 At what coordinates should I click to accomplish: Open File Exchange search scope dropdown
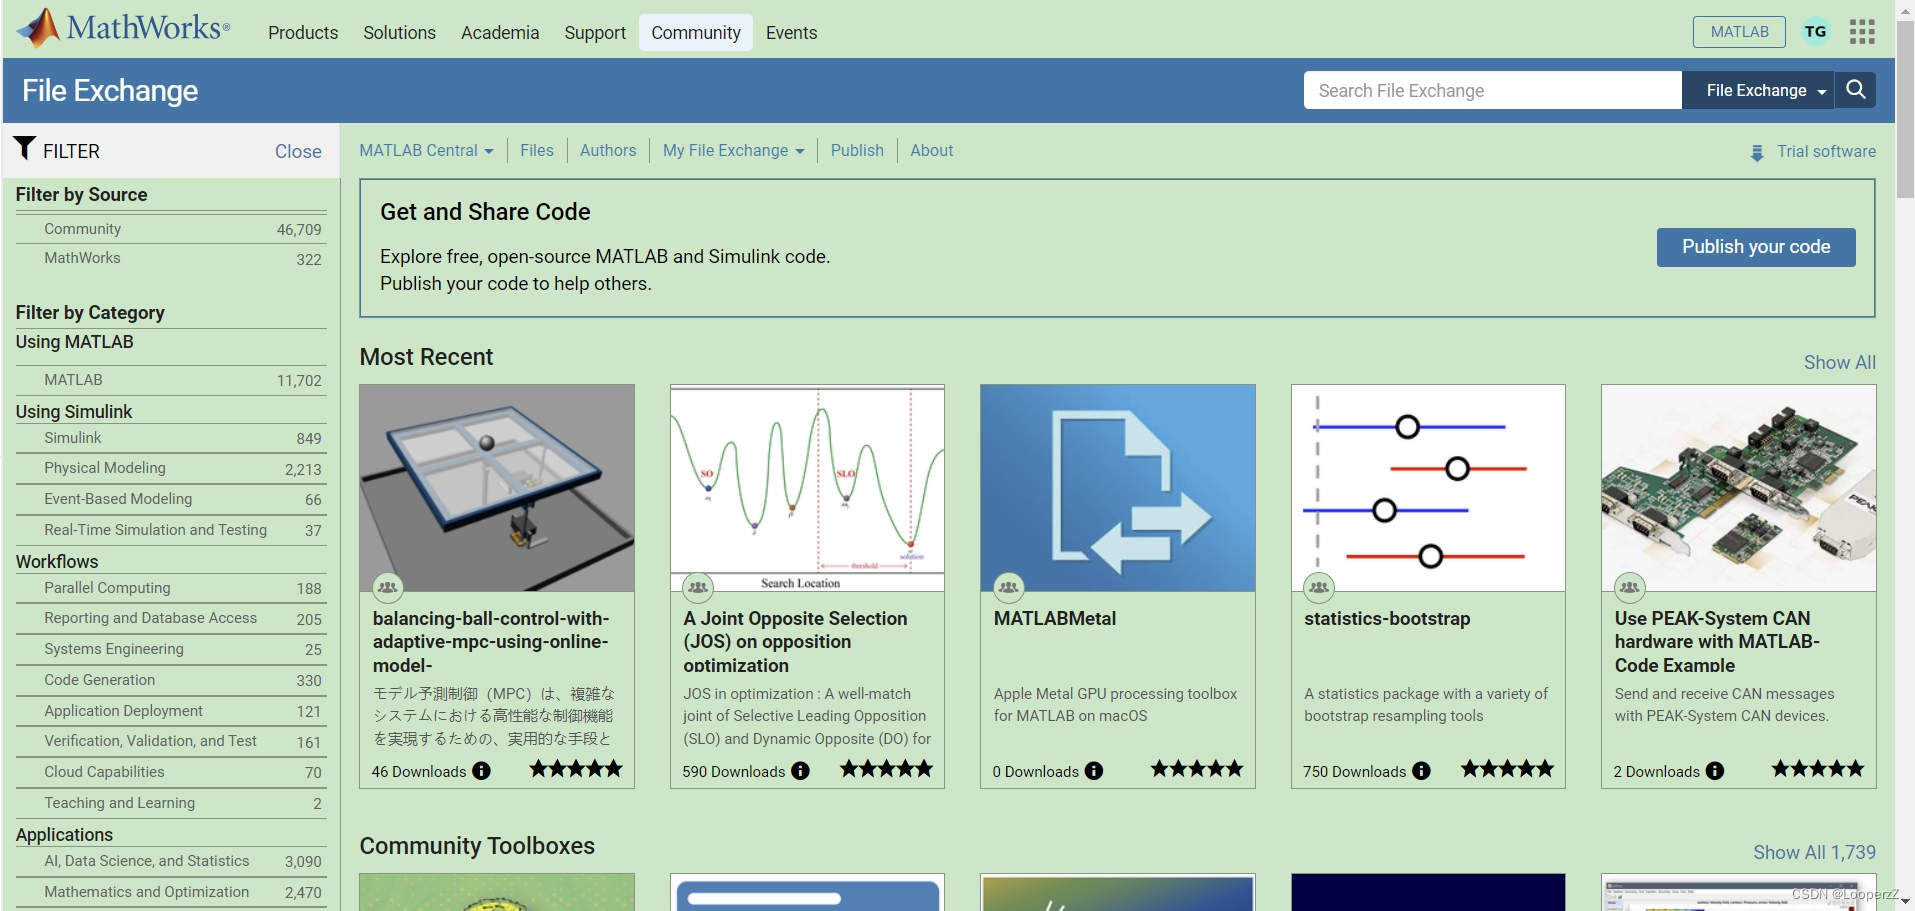click(1758, 90)
